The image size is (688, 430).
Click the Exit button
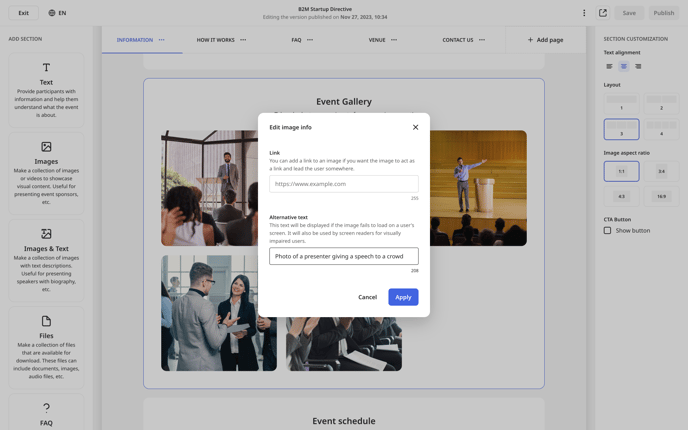[23, 13]
